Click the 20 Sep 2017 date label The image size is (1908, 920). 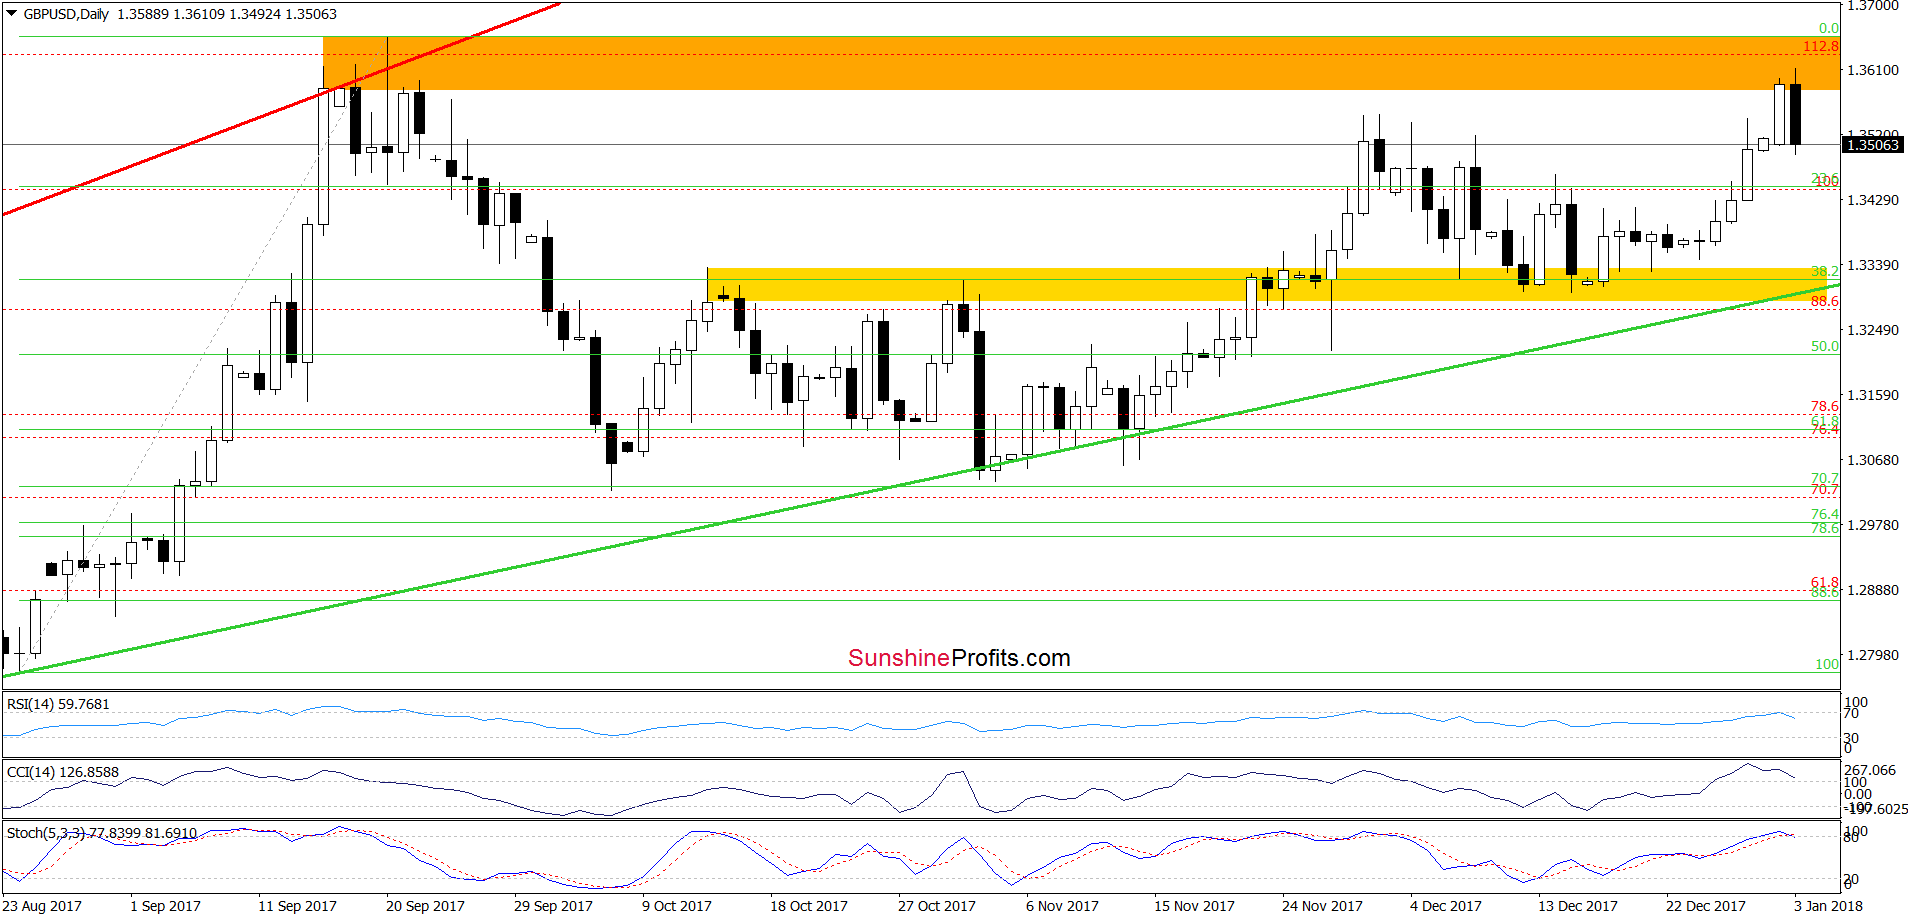coord(425,906)
